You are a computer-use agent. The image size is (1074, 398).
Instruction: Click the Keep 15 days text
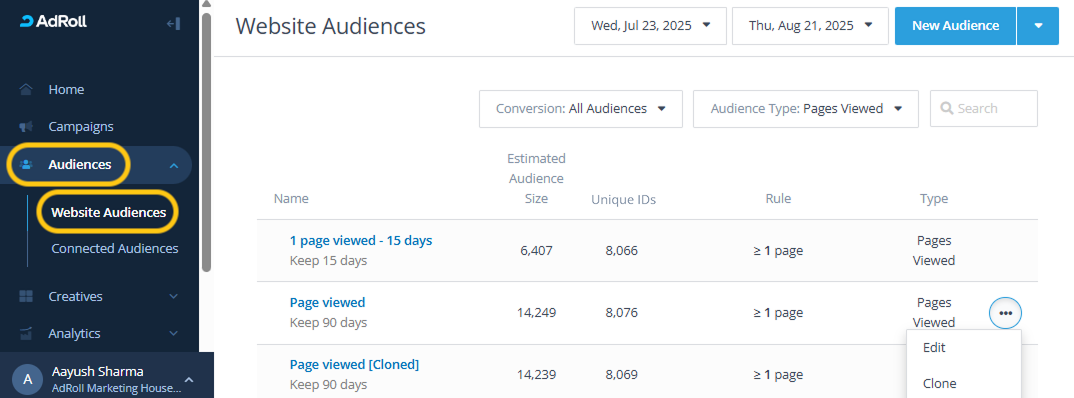coord(328,260)
